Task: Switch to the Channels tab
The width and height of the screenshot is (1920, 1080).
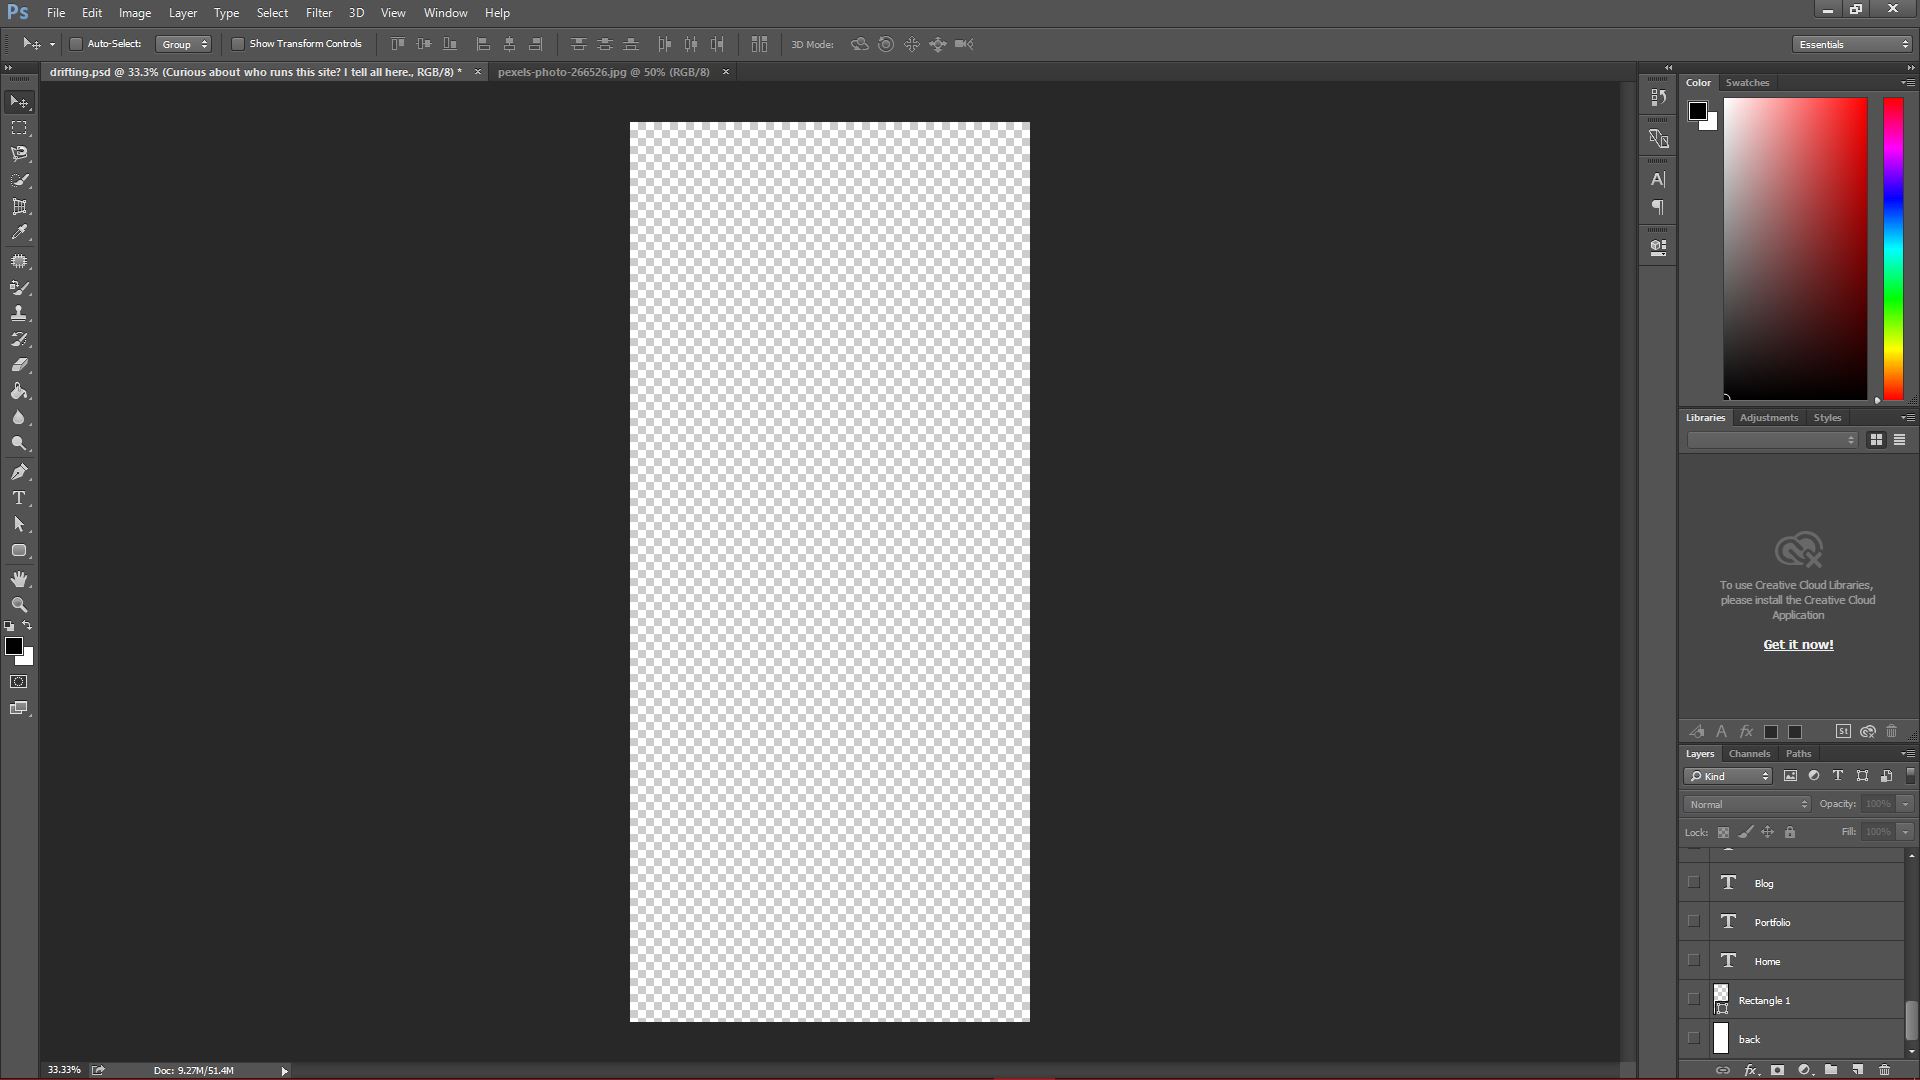Action: tap(1749, 754)
